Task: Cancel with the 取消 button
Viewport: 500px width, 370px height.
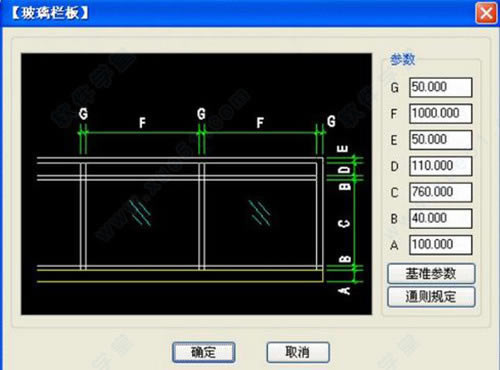Action: pyautogui.click(x=298, y=352)
